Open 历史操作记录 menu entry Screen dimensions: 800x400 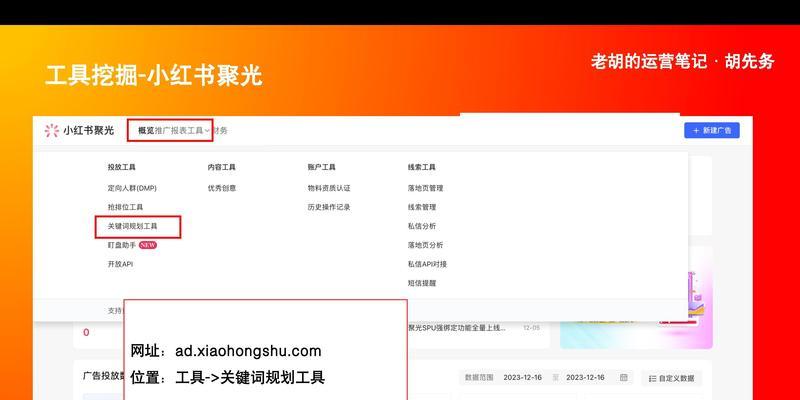[x=329, y=207]
